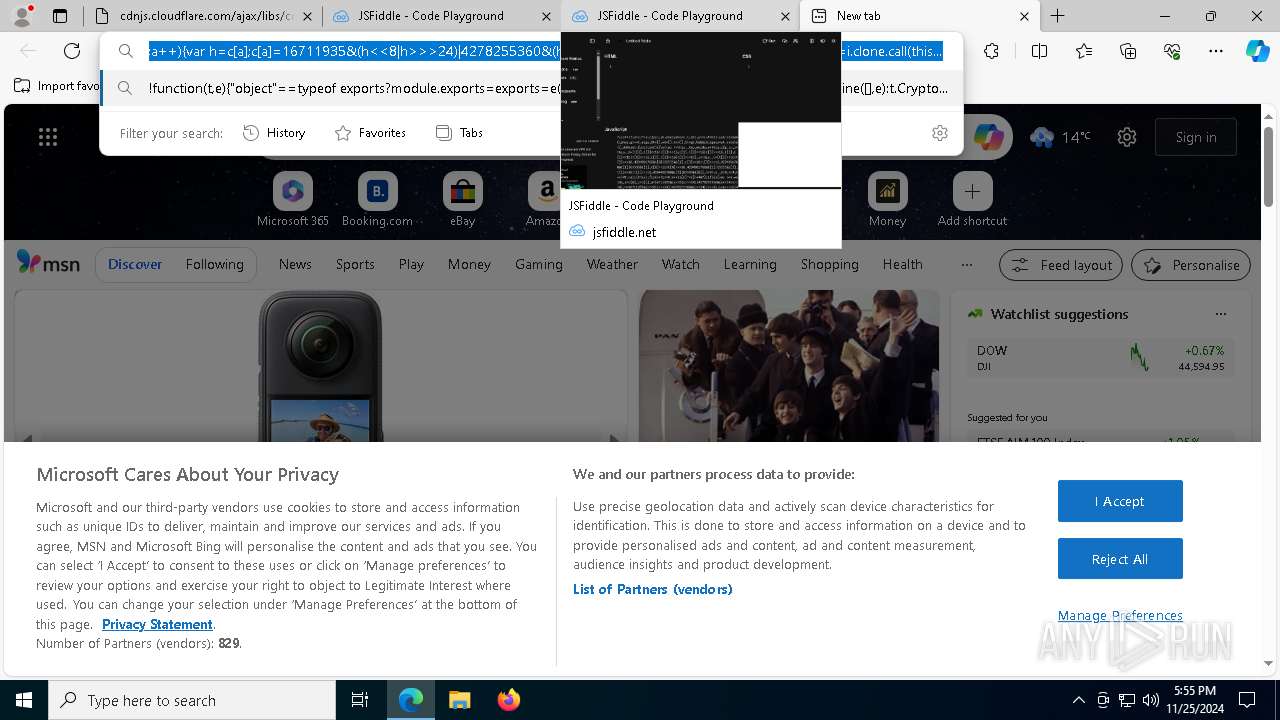Open the Shopping category
The height and width of the screenshot is (720, 1280).
click(829, 264)
